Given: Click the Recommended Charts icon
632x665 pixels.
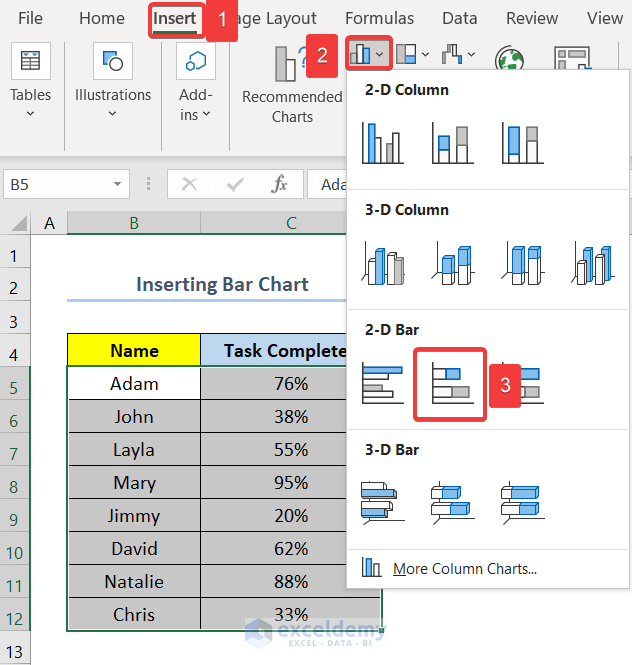Looking at the screenshot, I should click(x=292, y=64).
